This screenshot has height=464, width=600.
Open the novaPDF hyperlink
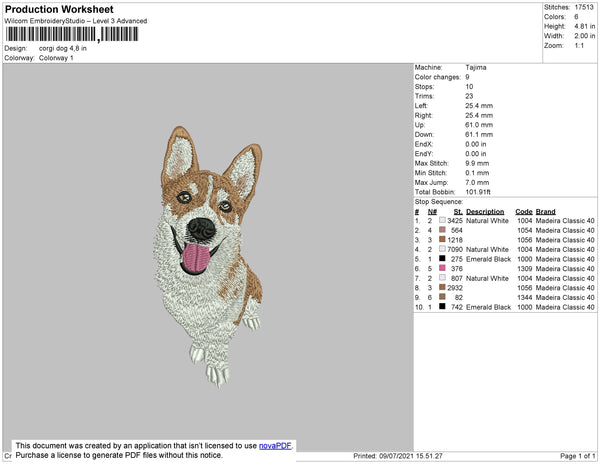[275, 446]
